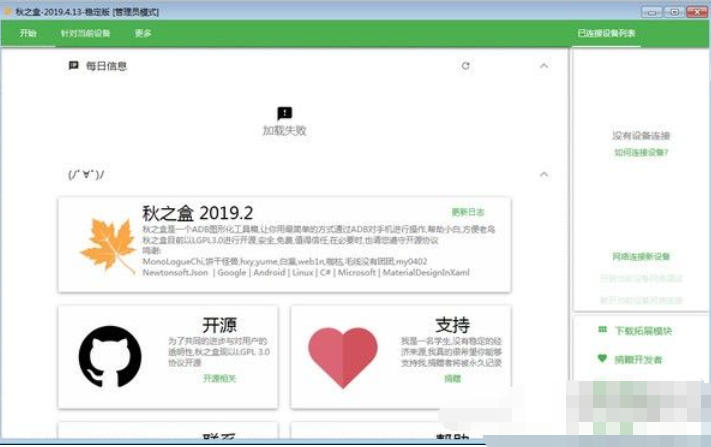Click the red heart icon
This screenshot has height=447, width=711.
(343, 357)
